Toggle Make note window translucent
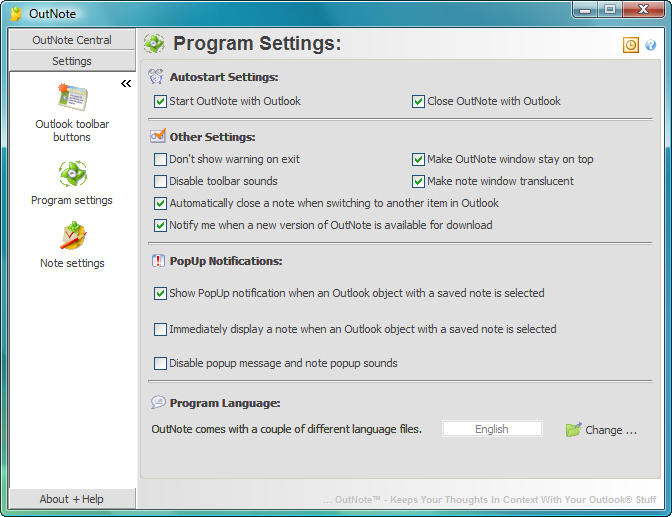Screen dimensions: 672x517 (x=418, y=181)
